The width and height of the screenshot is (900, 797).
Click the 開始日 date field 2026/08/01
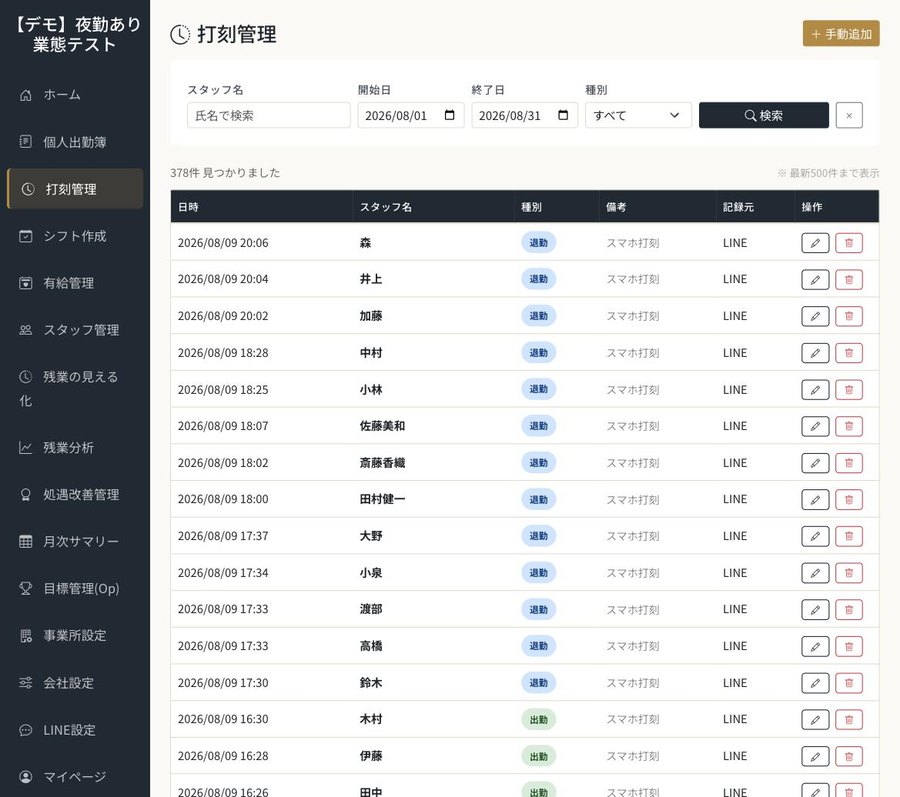410,115
